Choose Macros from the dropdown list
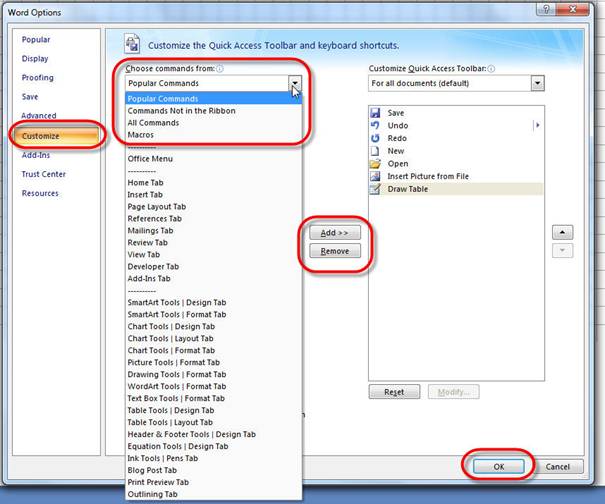The width and height of the screenshot is (605, 504). [x=213, y=135]
